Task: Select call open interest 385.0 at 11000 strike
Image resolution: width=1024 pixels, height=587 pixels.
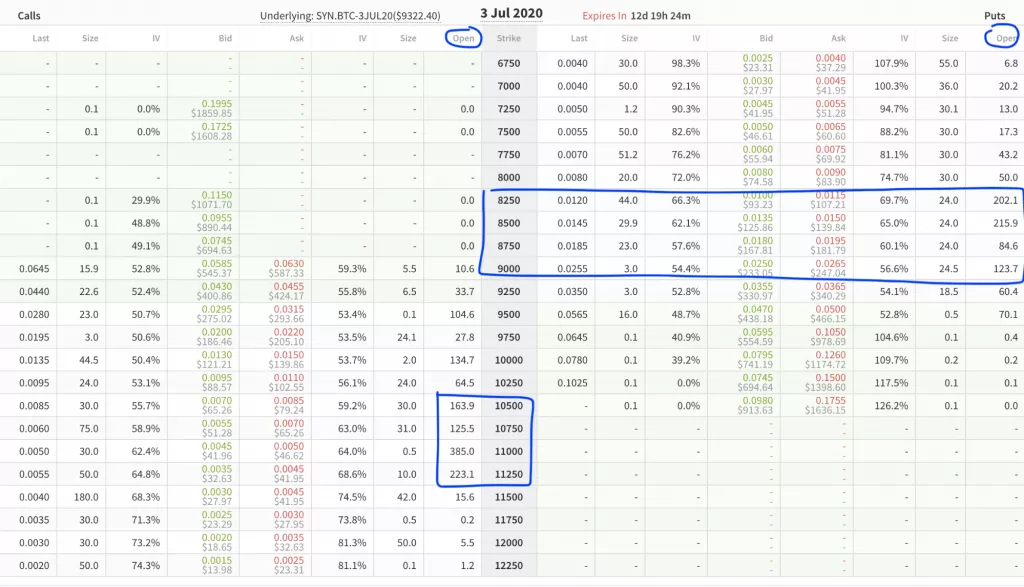Action: tap(461, 452)
